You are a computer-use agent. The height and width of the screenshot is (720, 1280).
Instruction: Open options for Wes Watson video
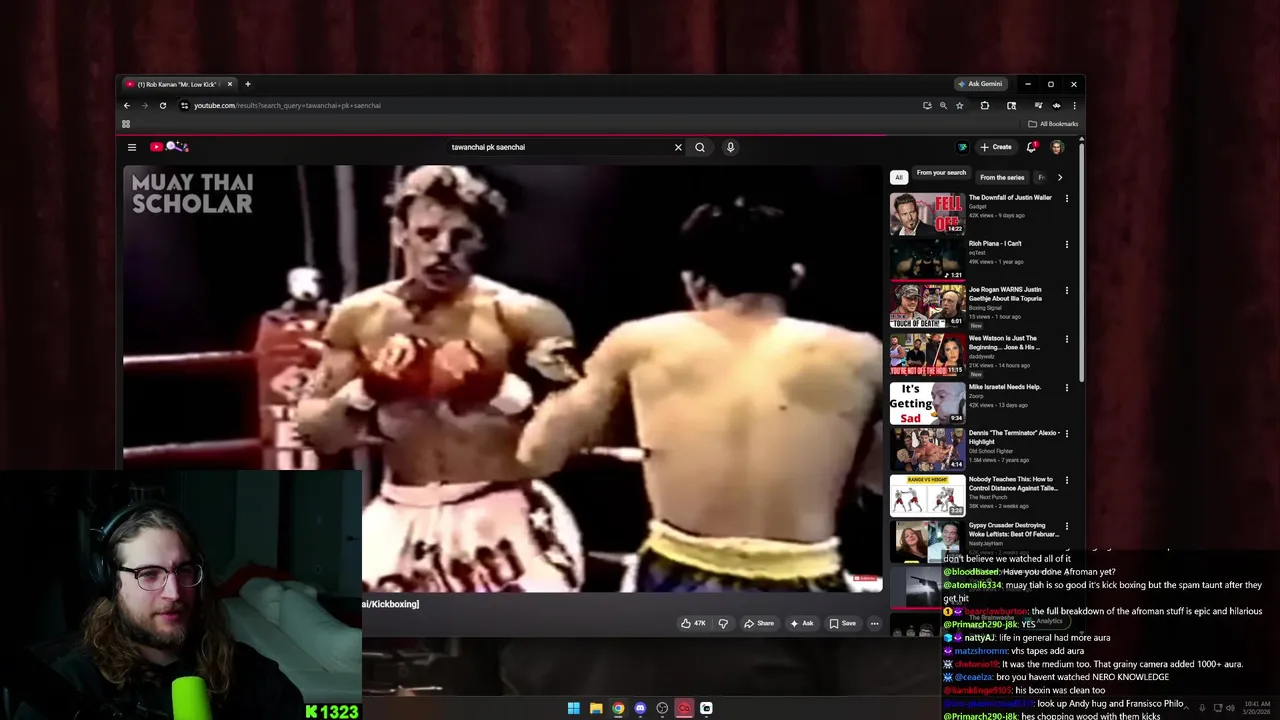tap(1067, 339)
